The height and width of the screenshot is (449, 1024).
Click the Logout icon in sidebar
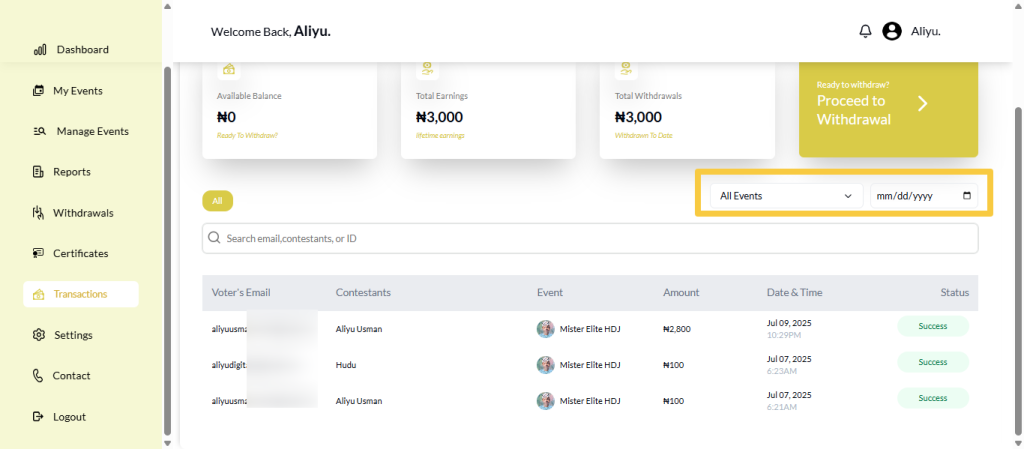[x=39, y=417]
